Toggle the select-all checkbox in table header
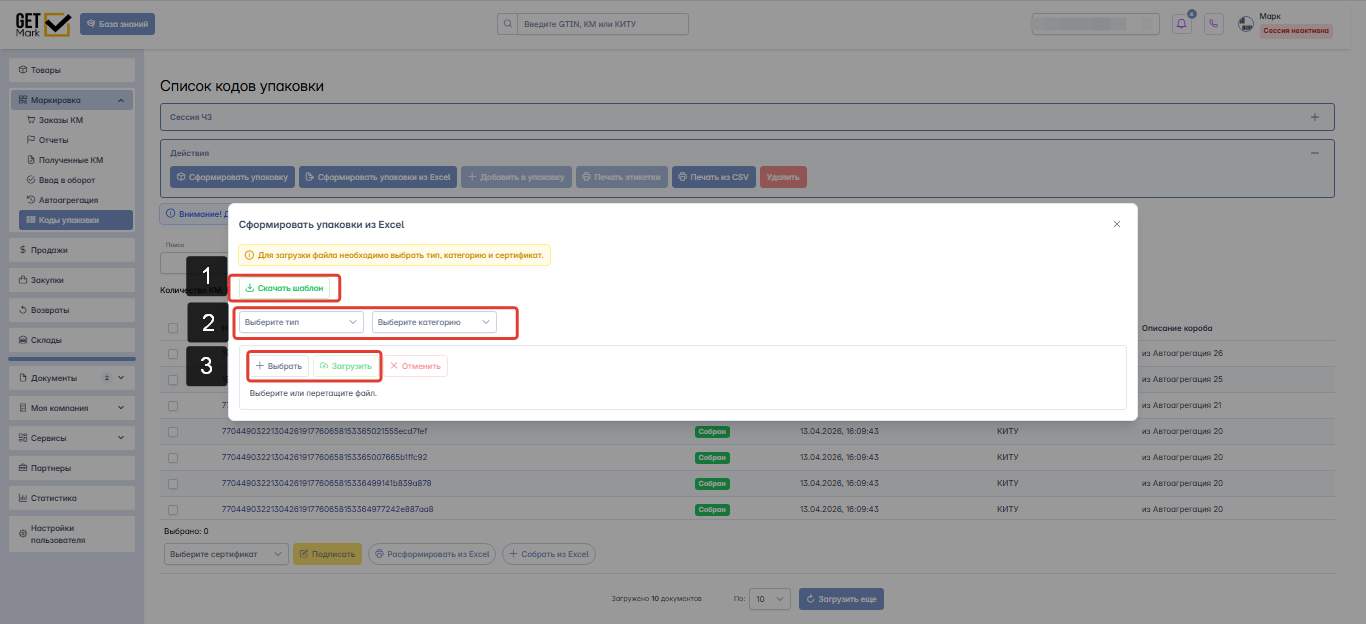1366x624 pixels. 173,328
